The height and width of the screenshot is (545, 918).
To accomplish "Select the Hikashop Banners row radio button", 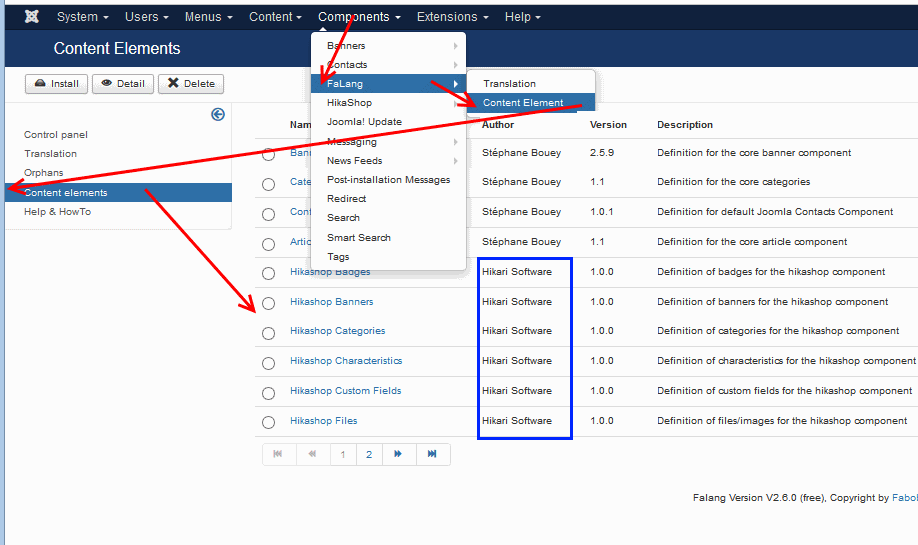I will click(x=268, y=303).
